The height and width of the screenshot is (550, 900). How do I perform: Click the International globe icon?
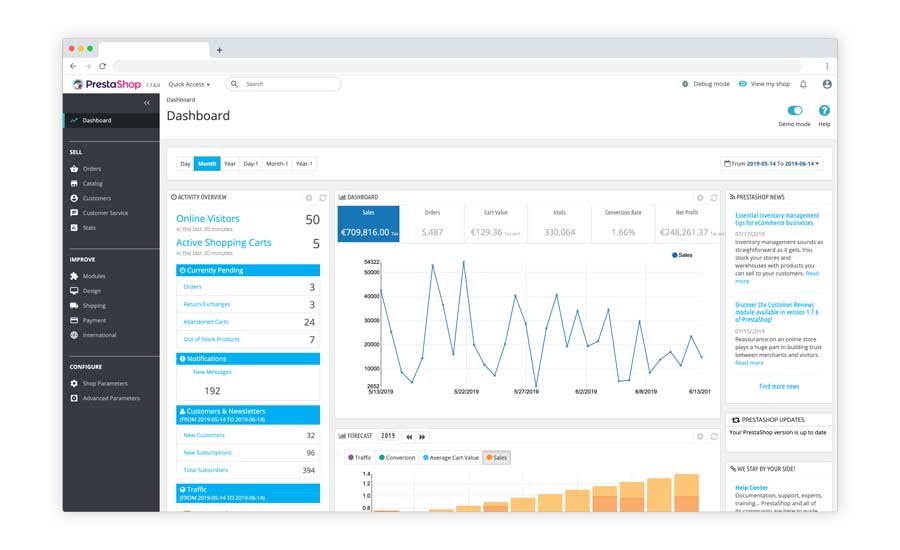click(74, 335)
